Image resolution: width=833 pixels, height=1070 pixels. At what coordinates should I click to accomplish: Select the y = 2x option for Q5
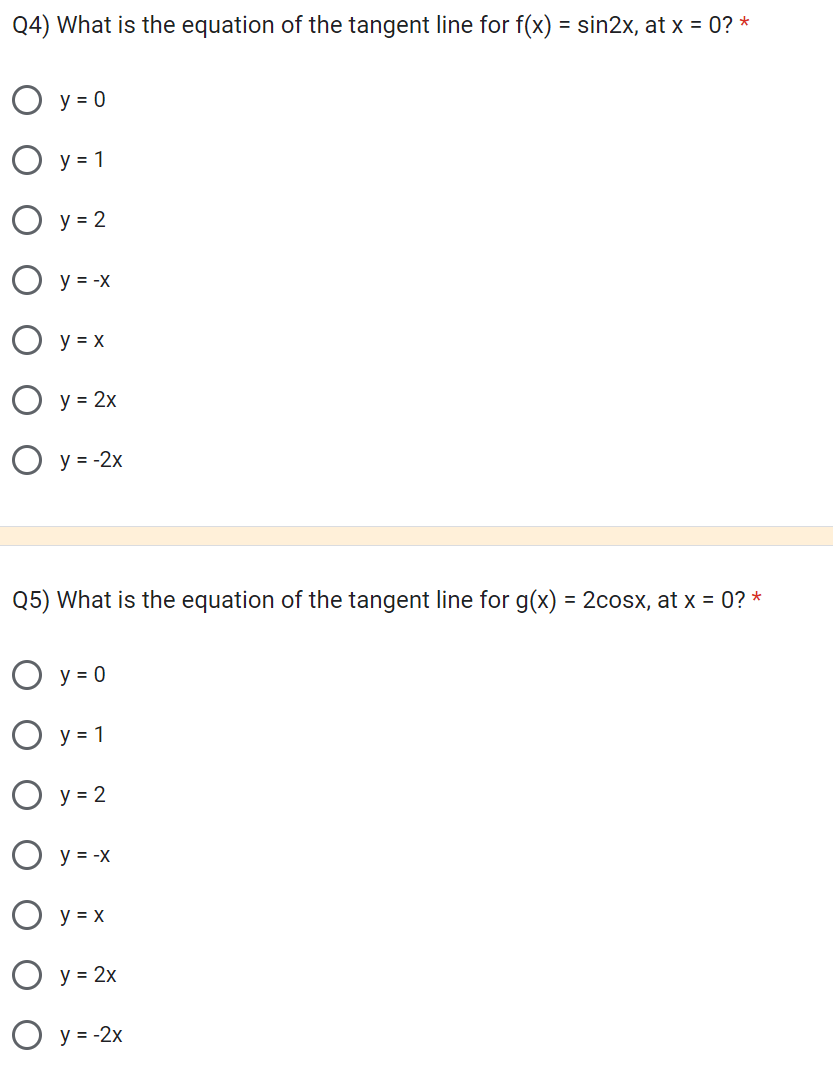(27, 975)
